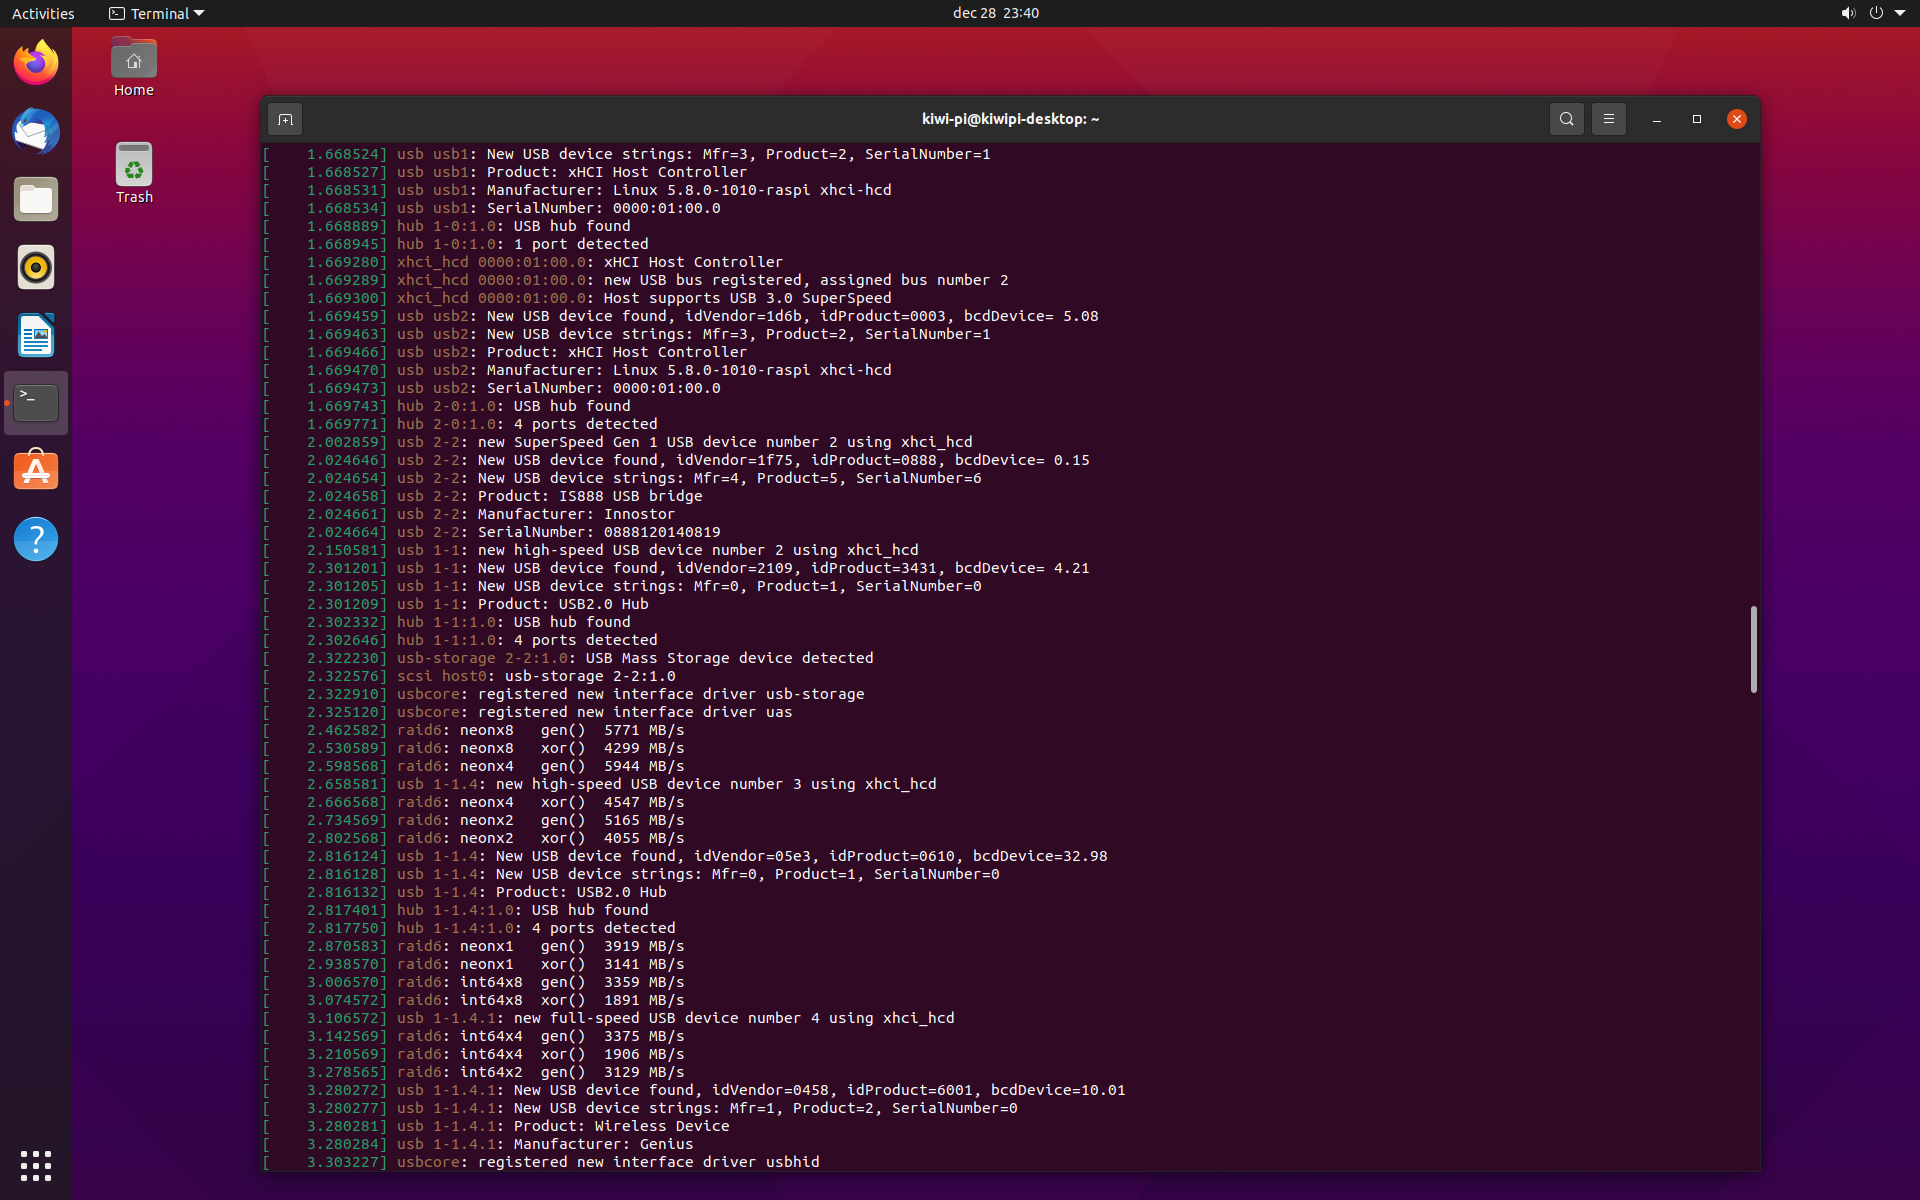This screenshot has height=1200, width=1920.
Task: Select the Trash desktop icon
Action: [134, 173]
